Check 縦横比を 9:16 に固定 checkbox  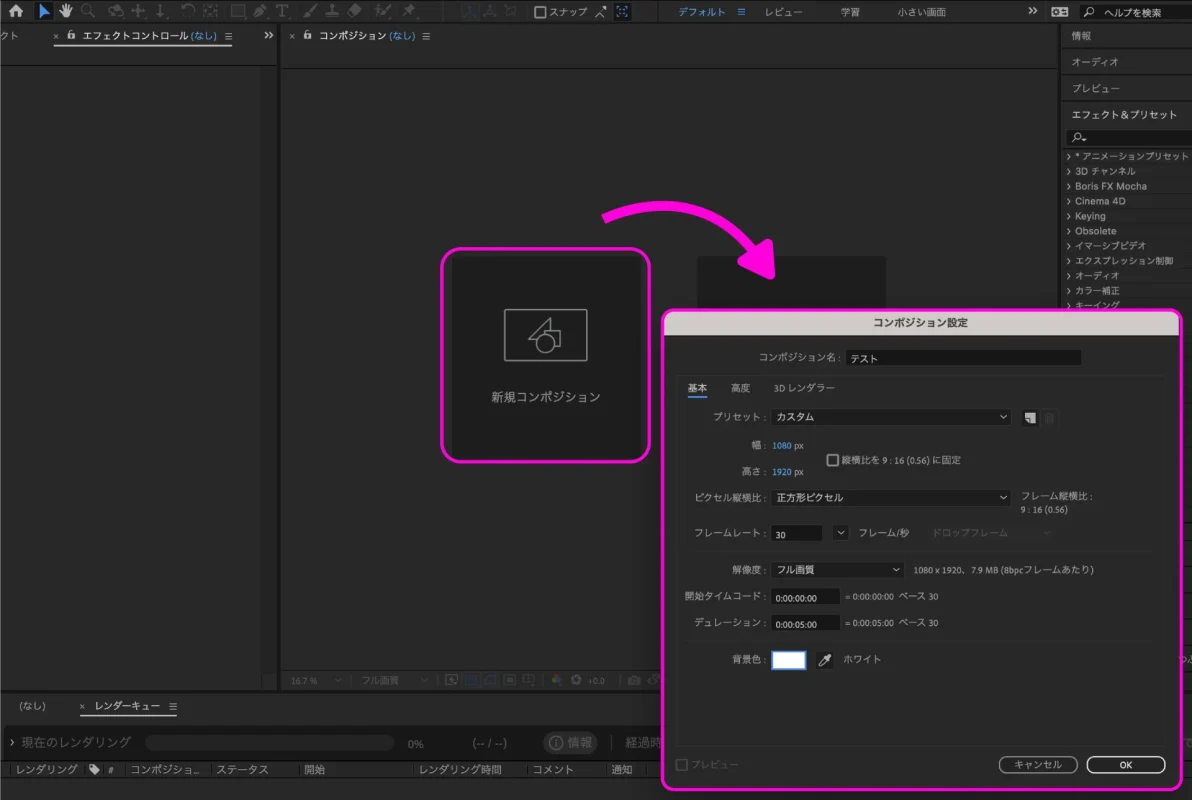point(832,460)
